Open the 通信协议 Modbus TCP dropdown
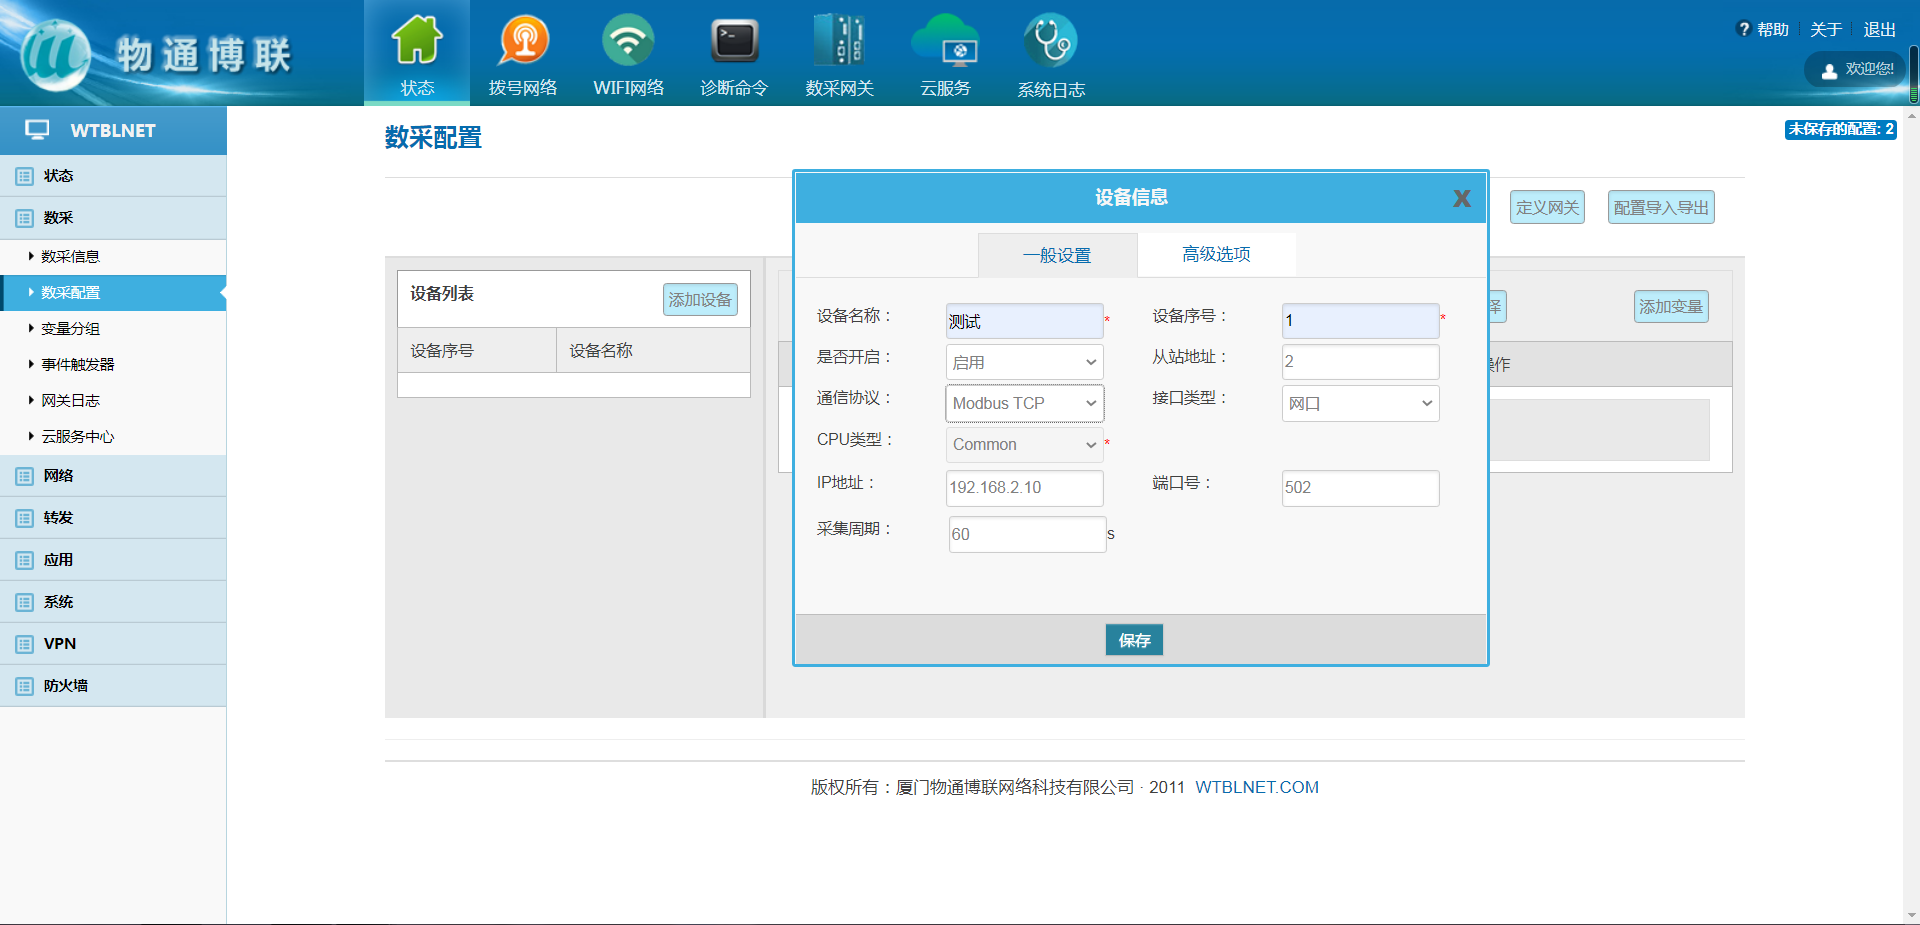This screenshot has height=925, width=1920. pos(1024,403)
